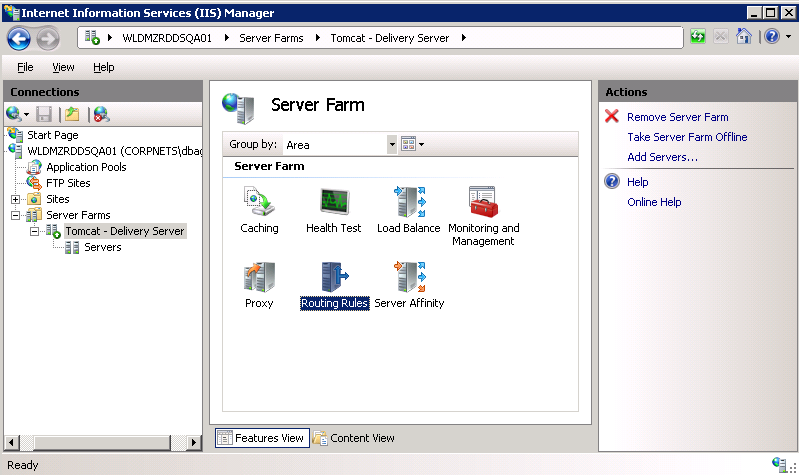Screen dimensions: 799x475
Task: Switch to Content View tab
Action: 354,438
